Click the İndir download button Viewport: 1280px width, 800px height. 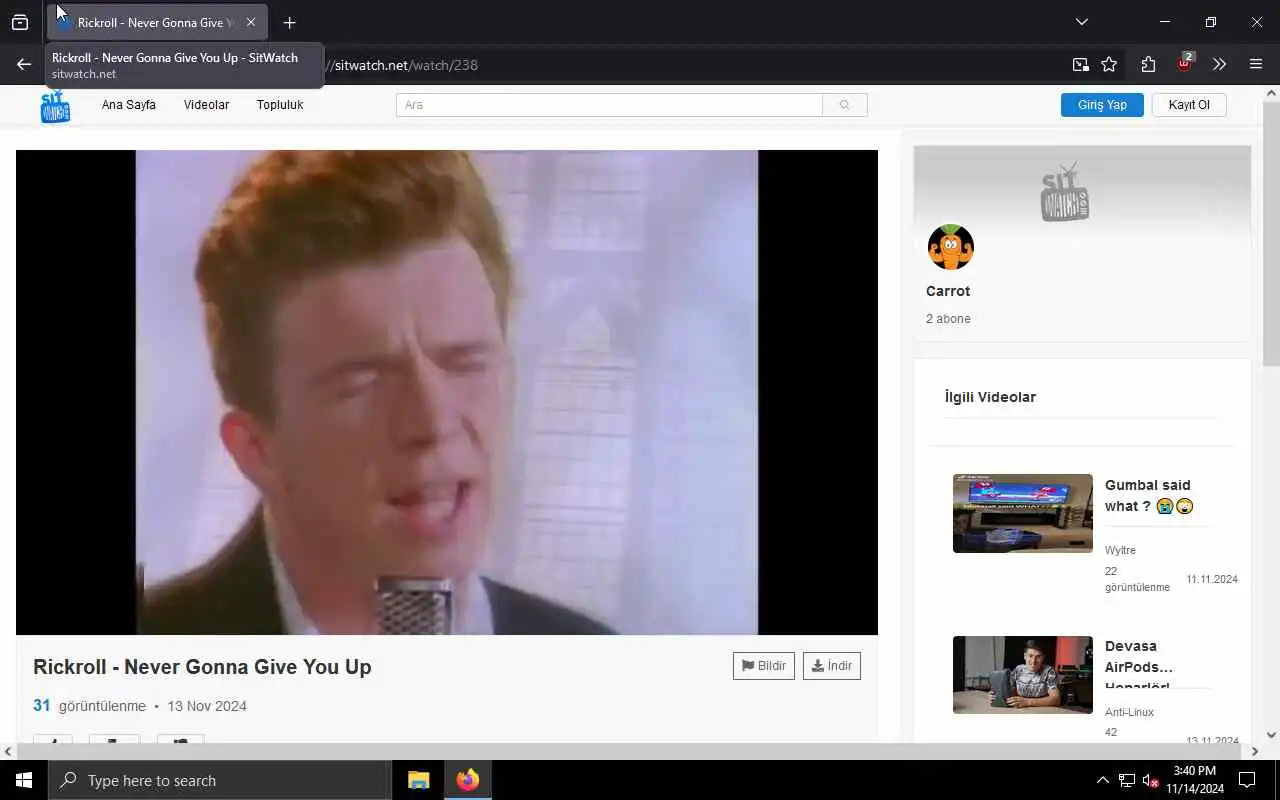coord(832,666)
